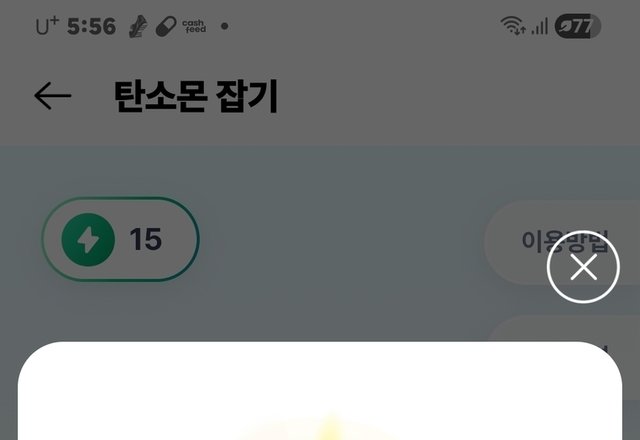Open the 이용방법 usage guide button
640x440 pixels.
pyautogui.click(x=562, y=242)
